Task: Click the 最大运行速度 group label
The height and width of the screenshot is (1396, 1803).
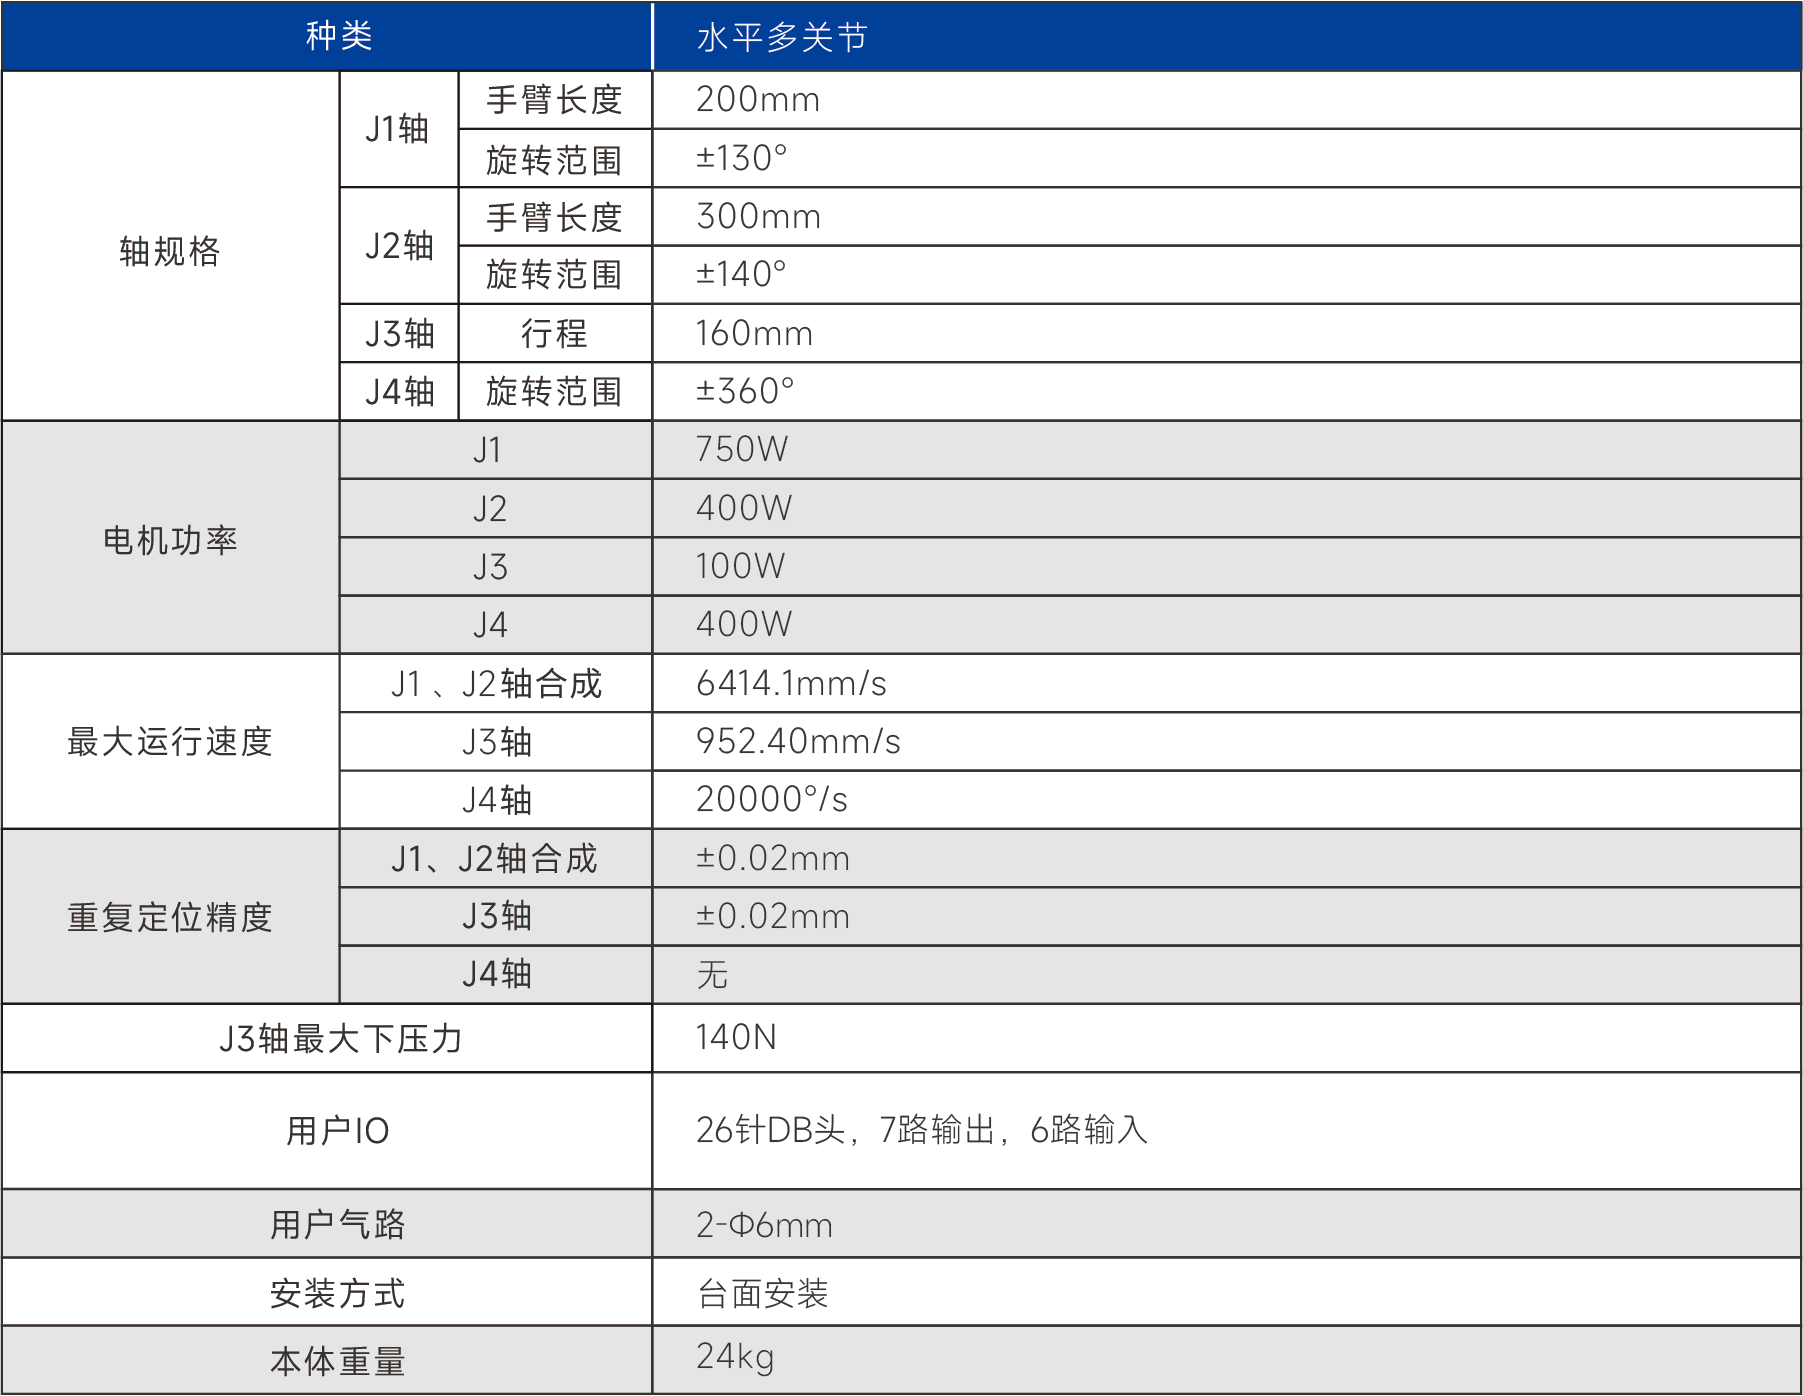Action: tap(170, 742)
